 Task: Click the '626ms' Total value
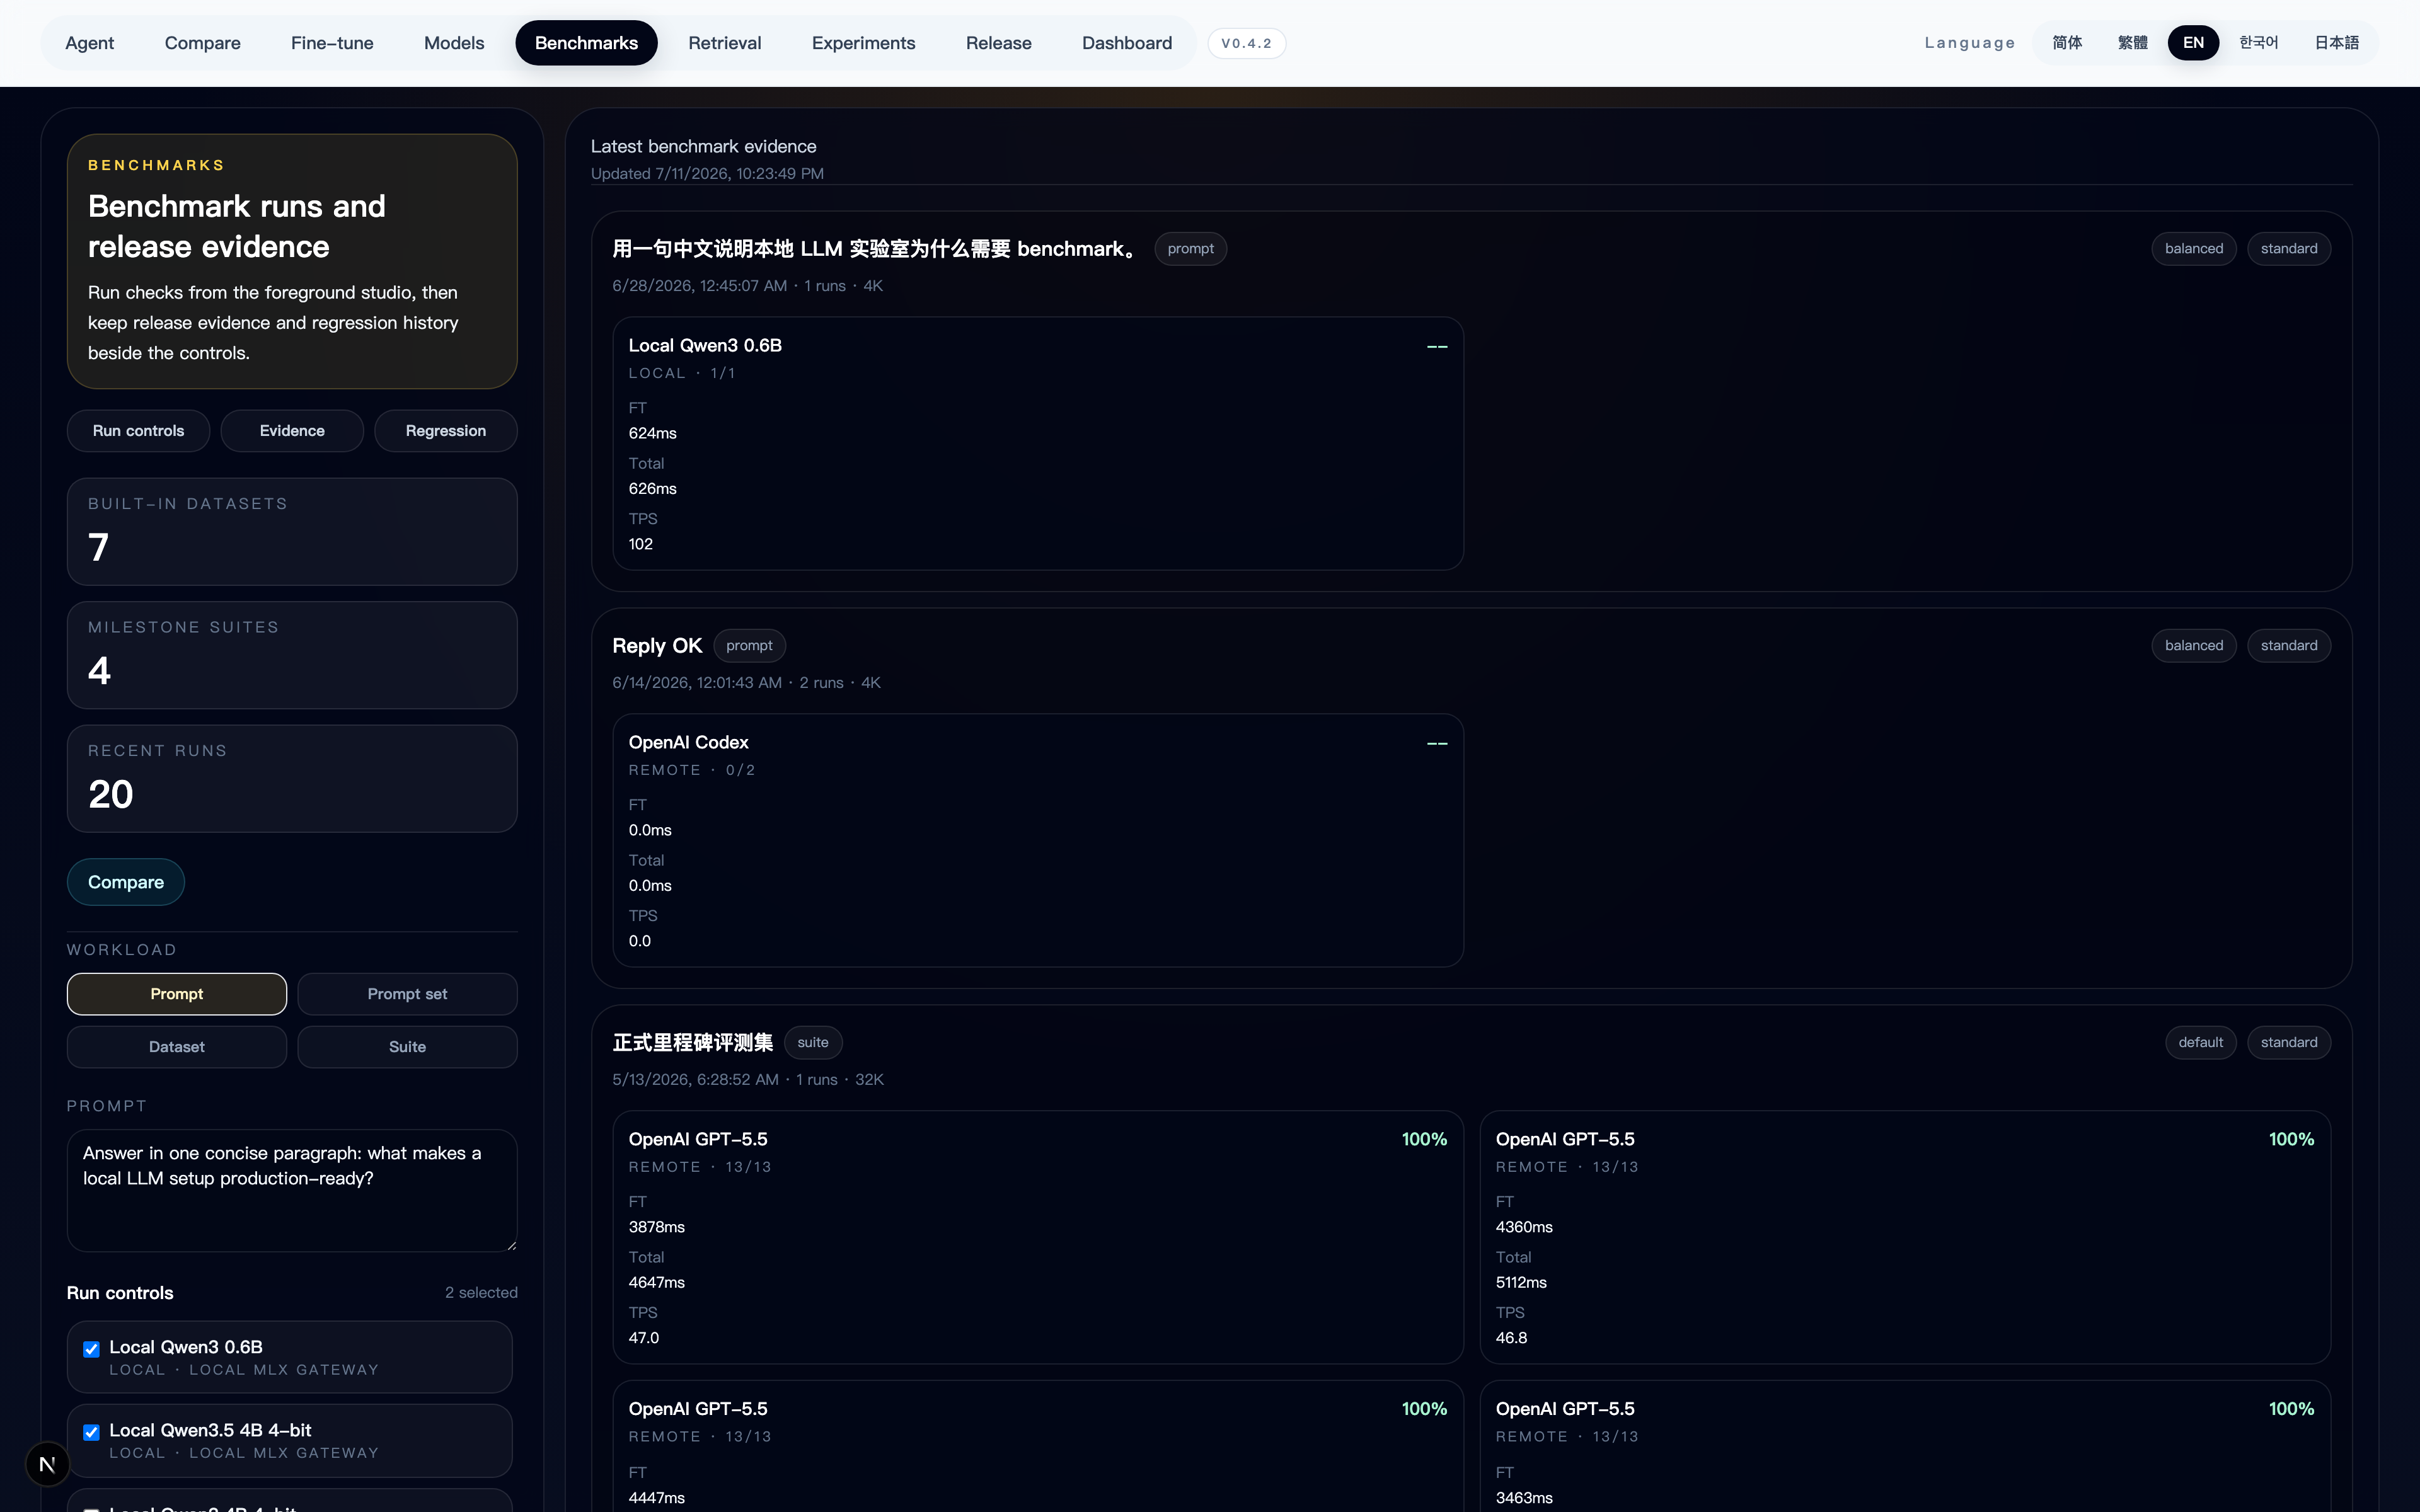click(653, 489)
